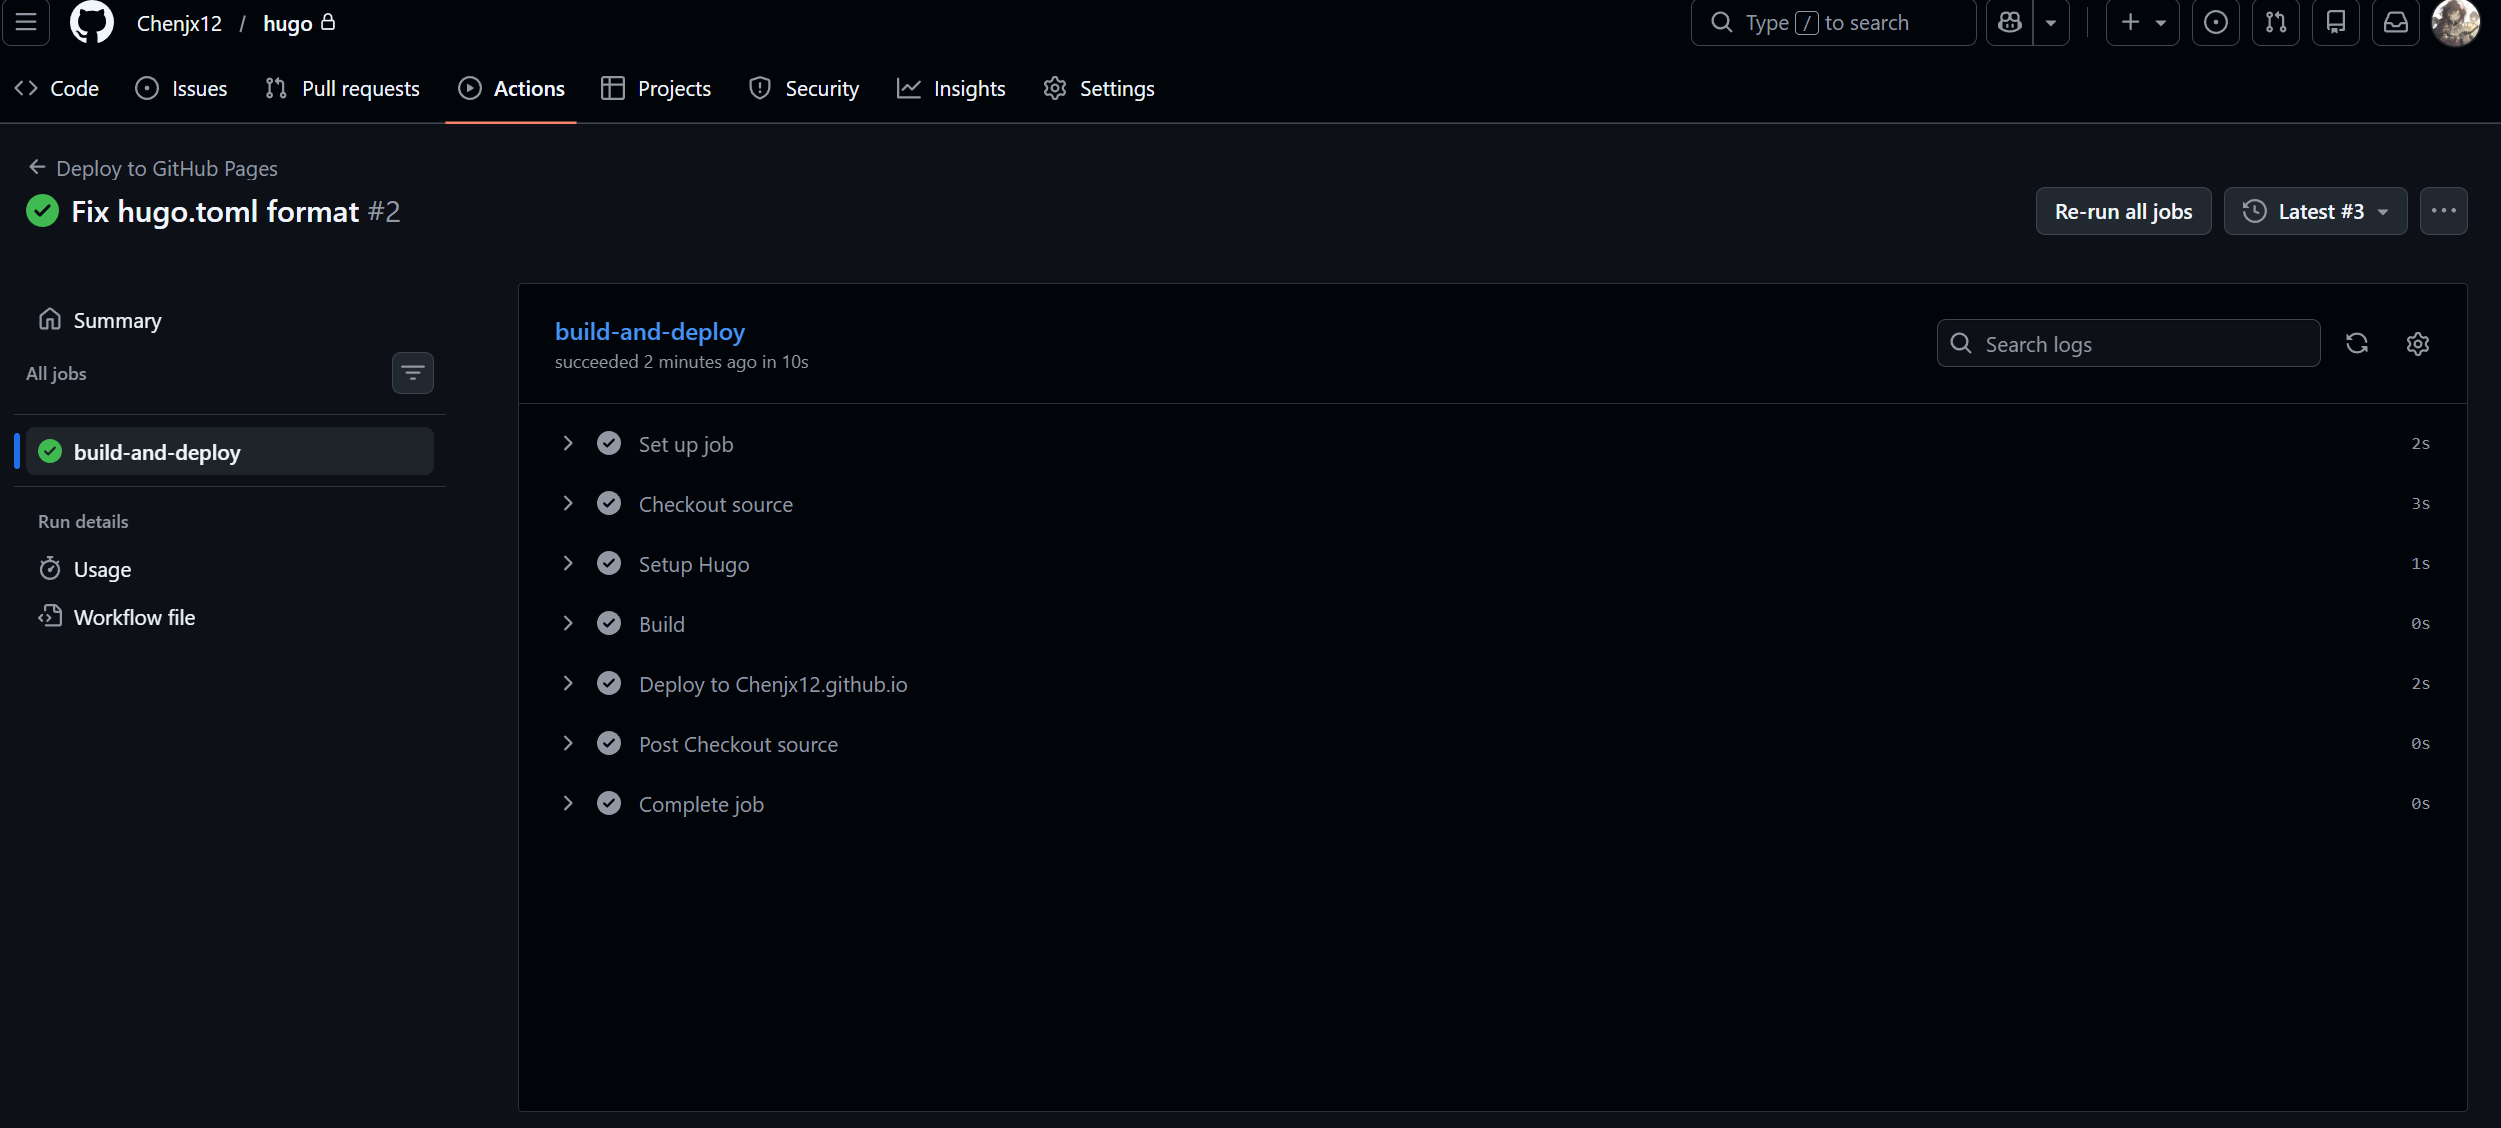Click the refresh logs icon
The image size is (2501, 1128).
click(x=2357, y=344)
